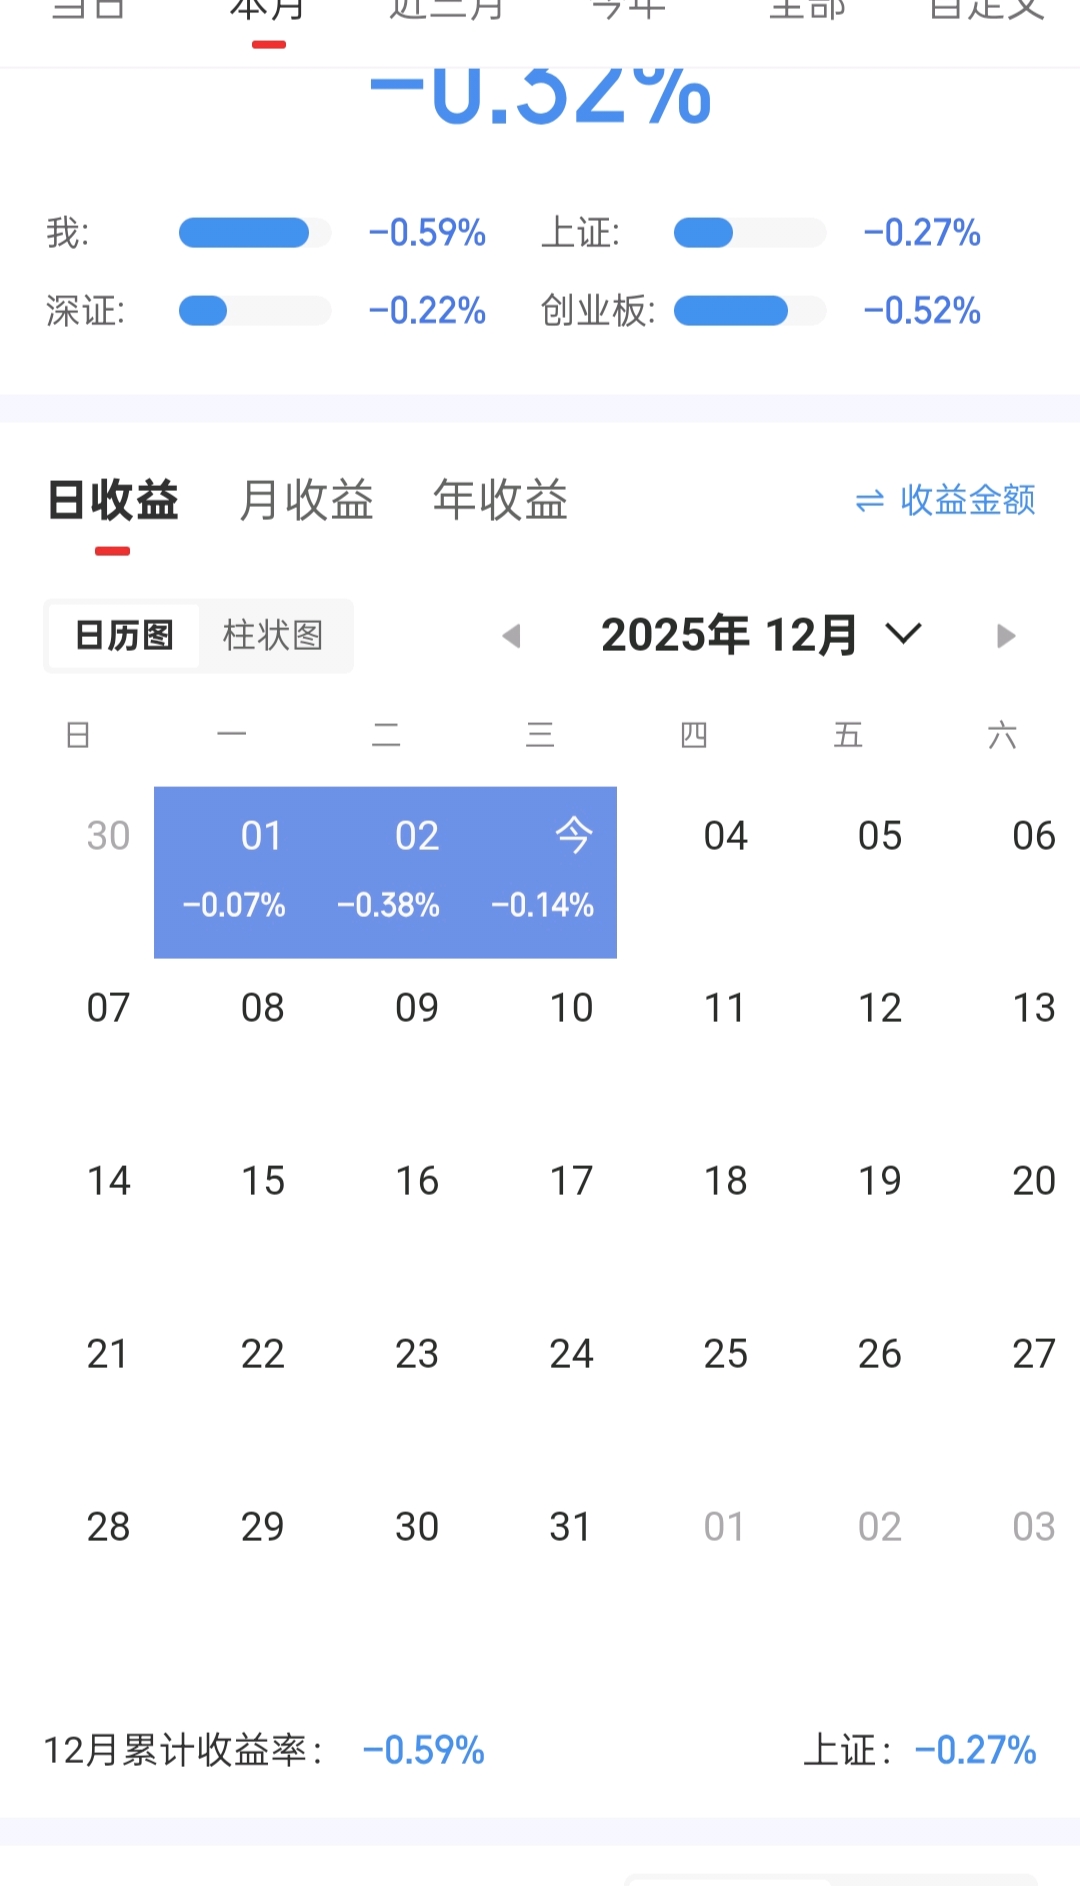Go to next month using right arrow

tap(1005, 636)
